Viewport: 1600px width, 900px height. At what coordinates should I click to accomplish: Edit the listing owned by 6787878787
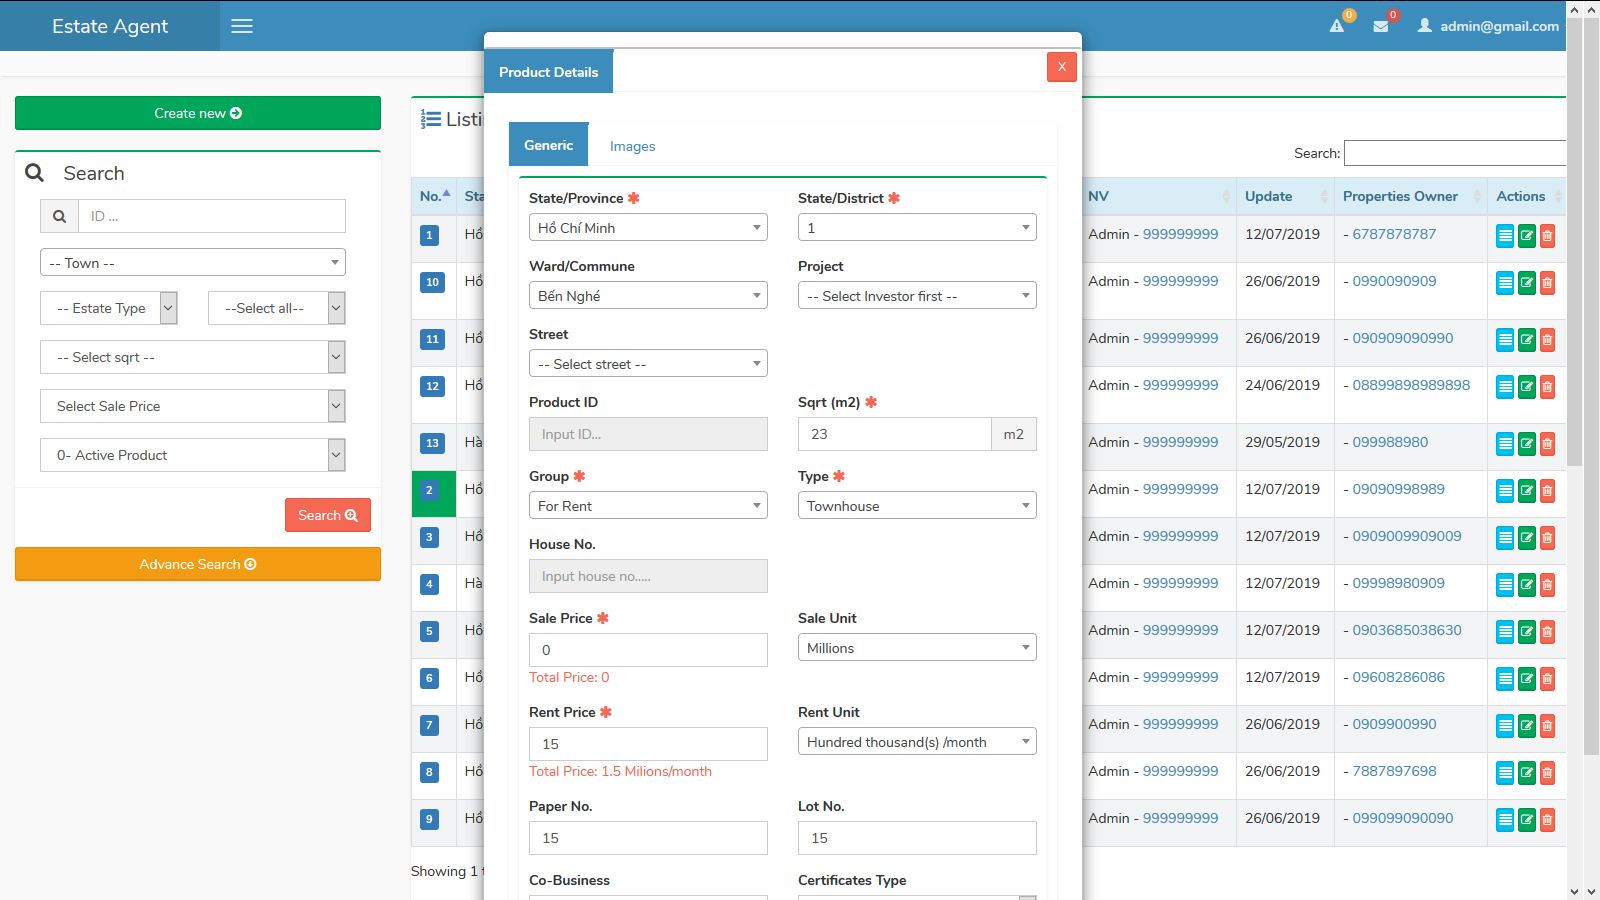click(1527, 236)
